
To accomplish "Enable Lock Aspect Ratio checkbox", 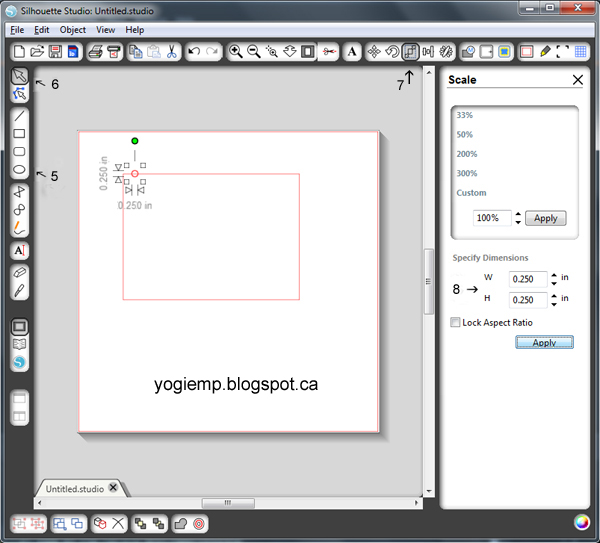I will [456, 323].
